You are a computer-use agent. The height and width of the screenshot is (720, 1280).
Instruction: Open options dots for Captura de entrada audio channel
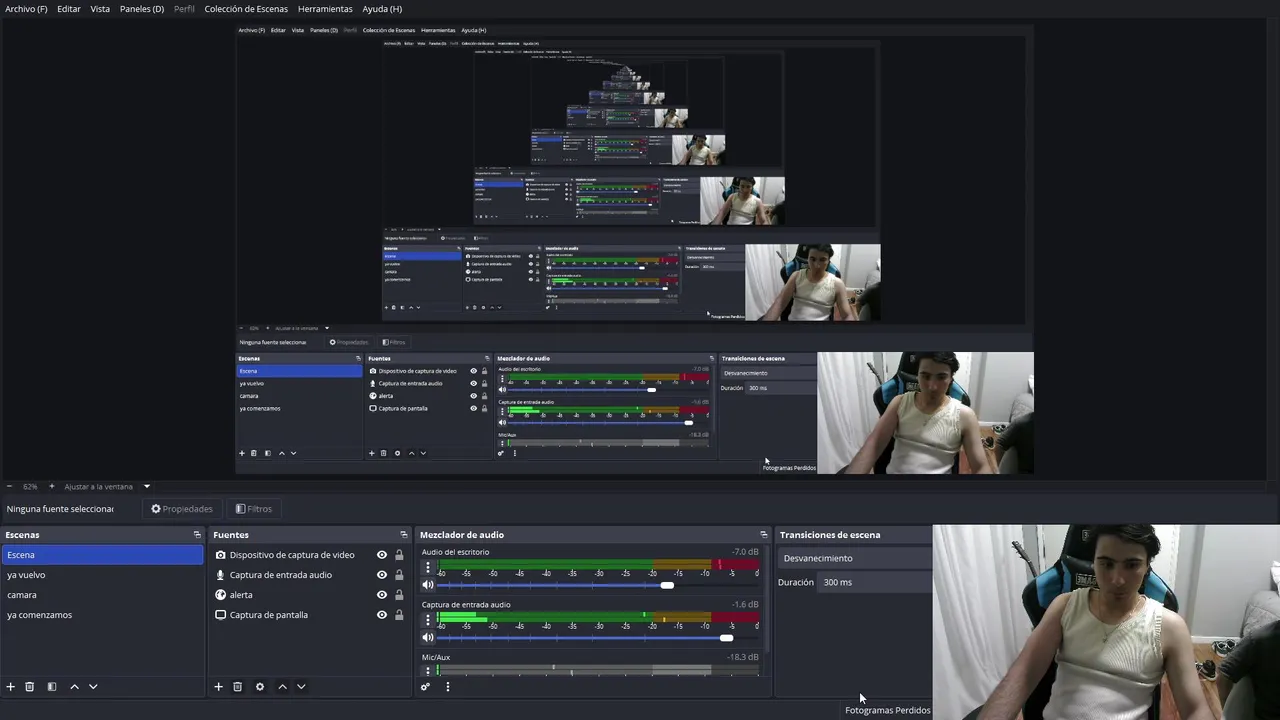(428, 620)
